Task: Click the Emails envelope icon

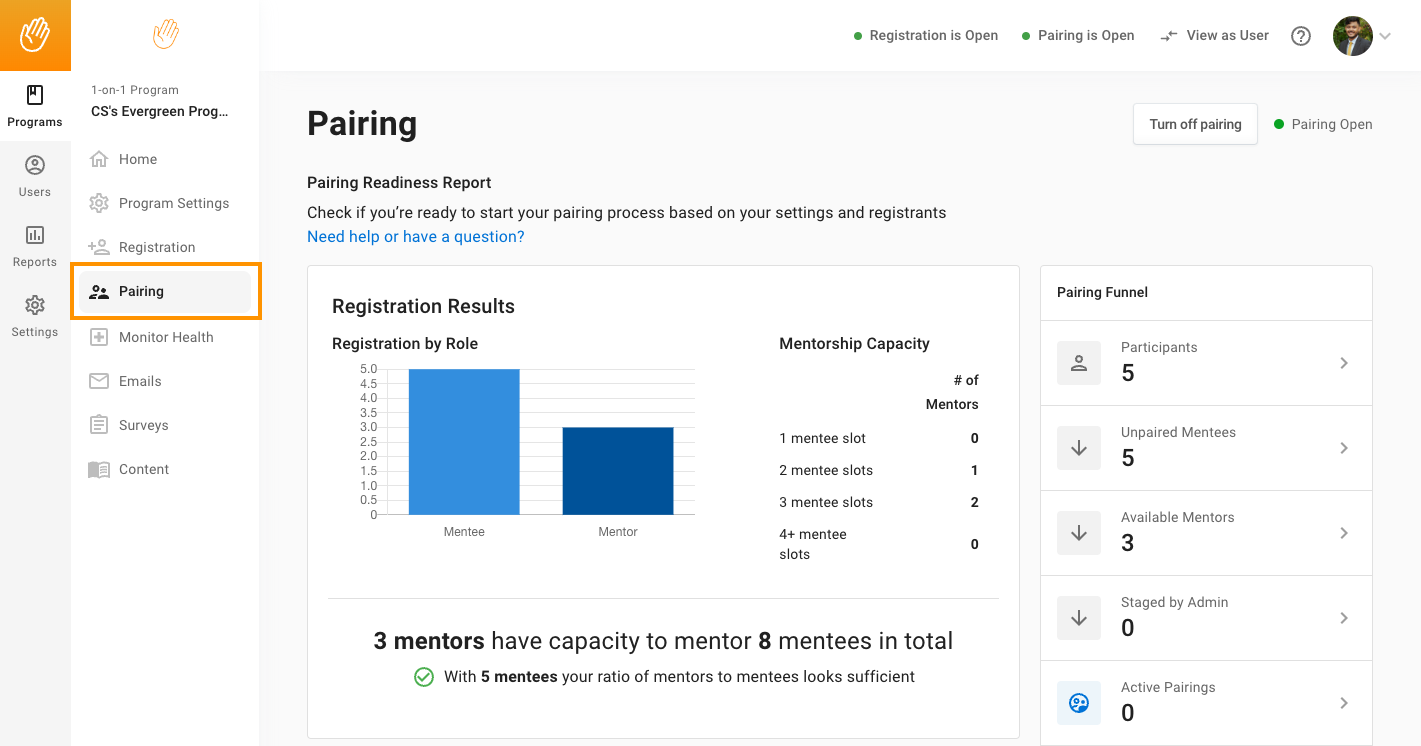Action: [x=99, y=381]
